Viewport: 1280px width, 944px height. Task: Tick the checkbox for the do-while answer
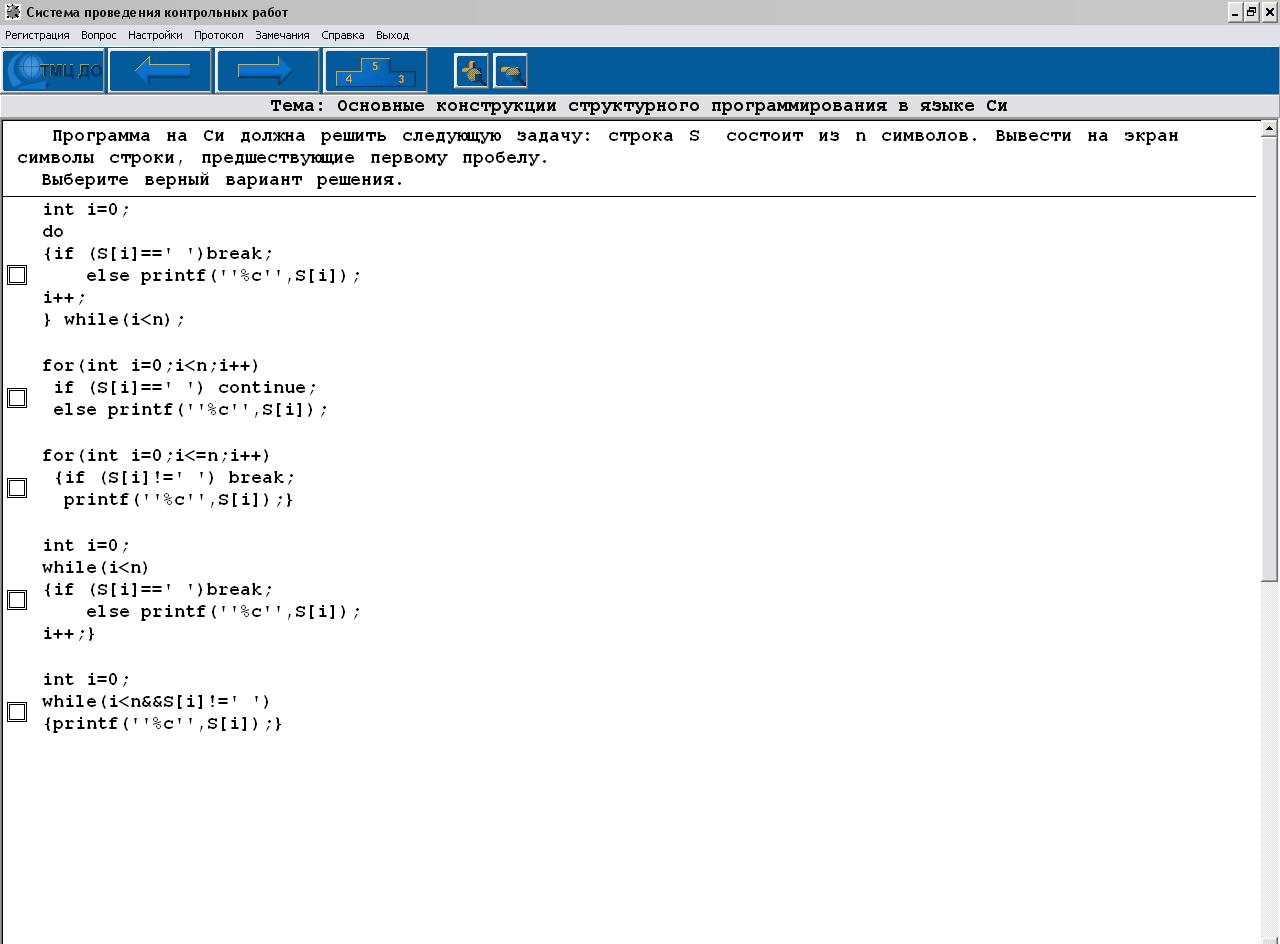tap(17, 275)
